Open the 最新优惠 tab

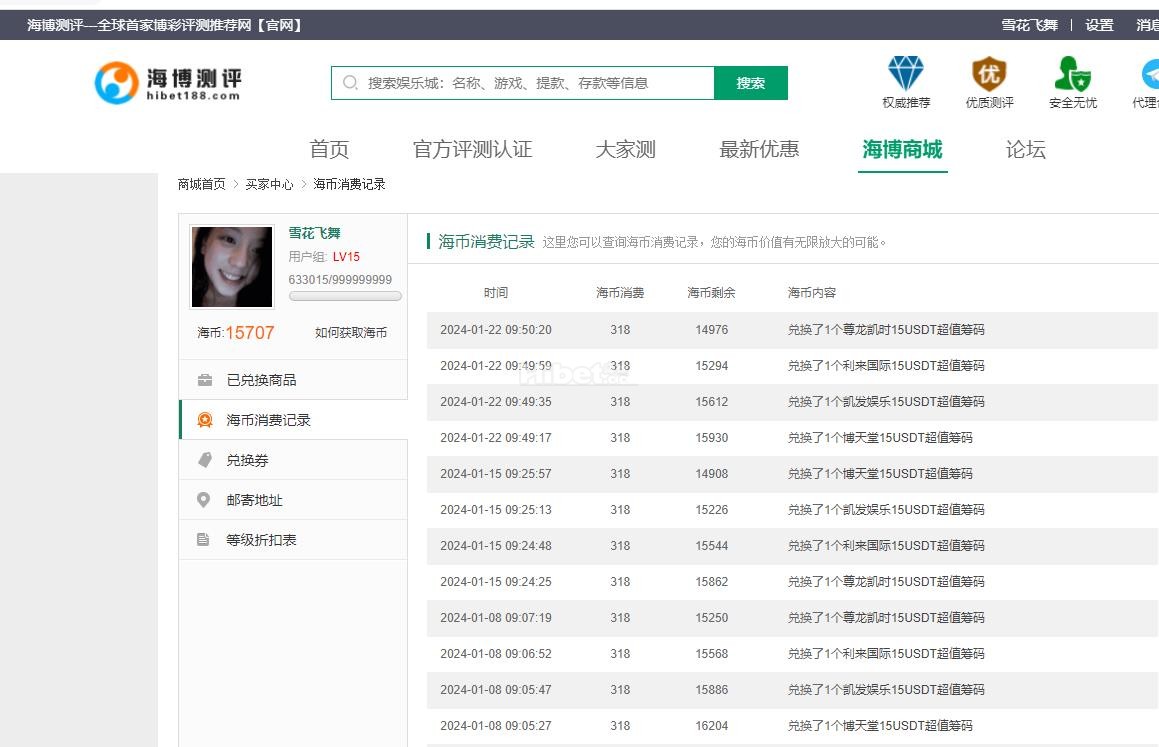click(759, 150)
